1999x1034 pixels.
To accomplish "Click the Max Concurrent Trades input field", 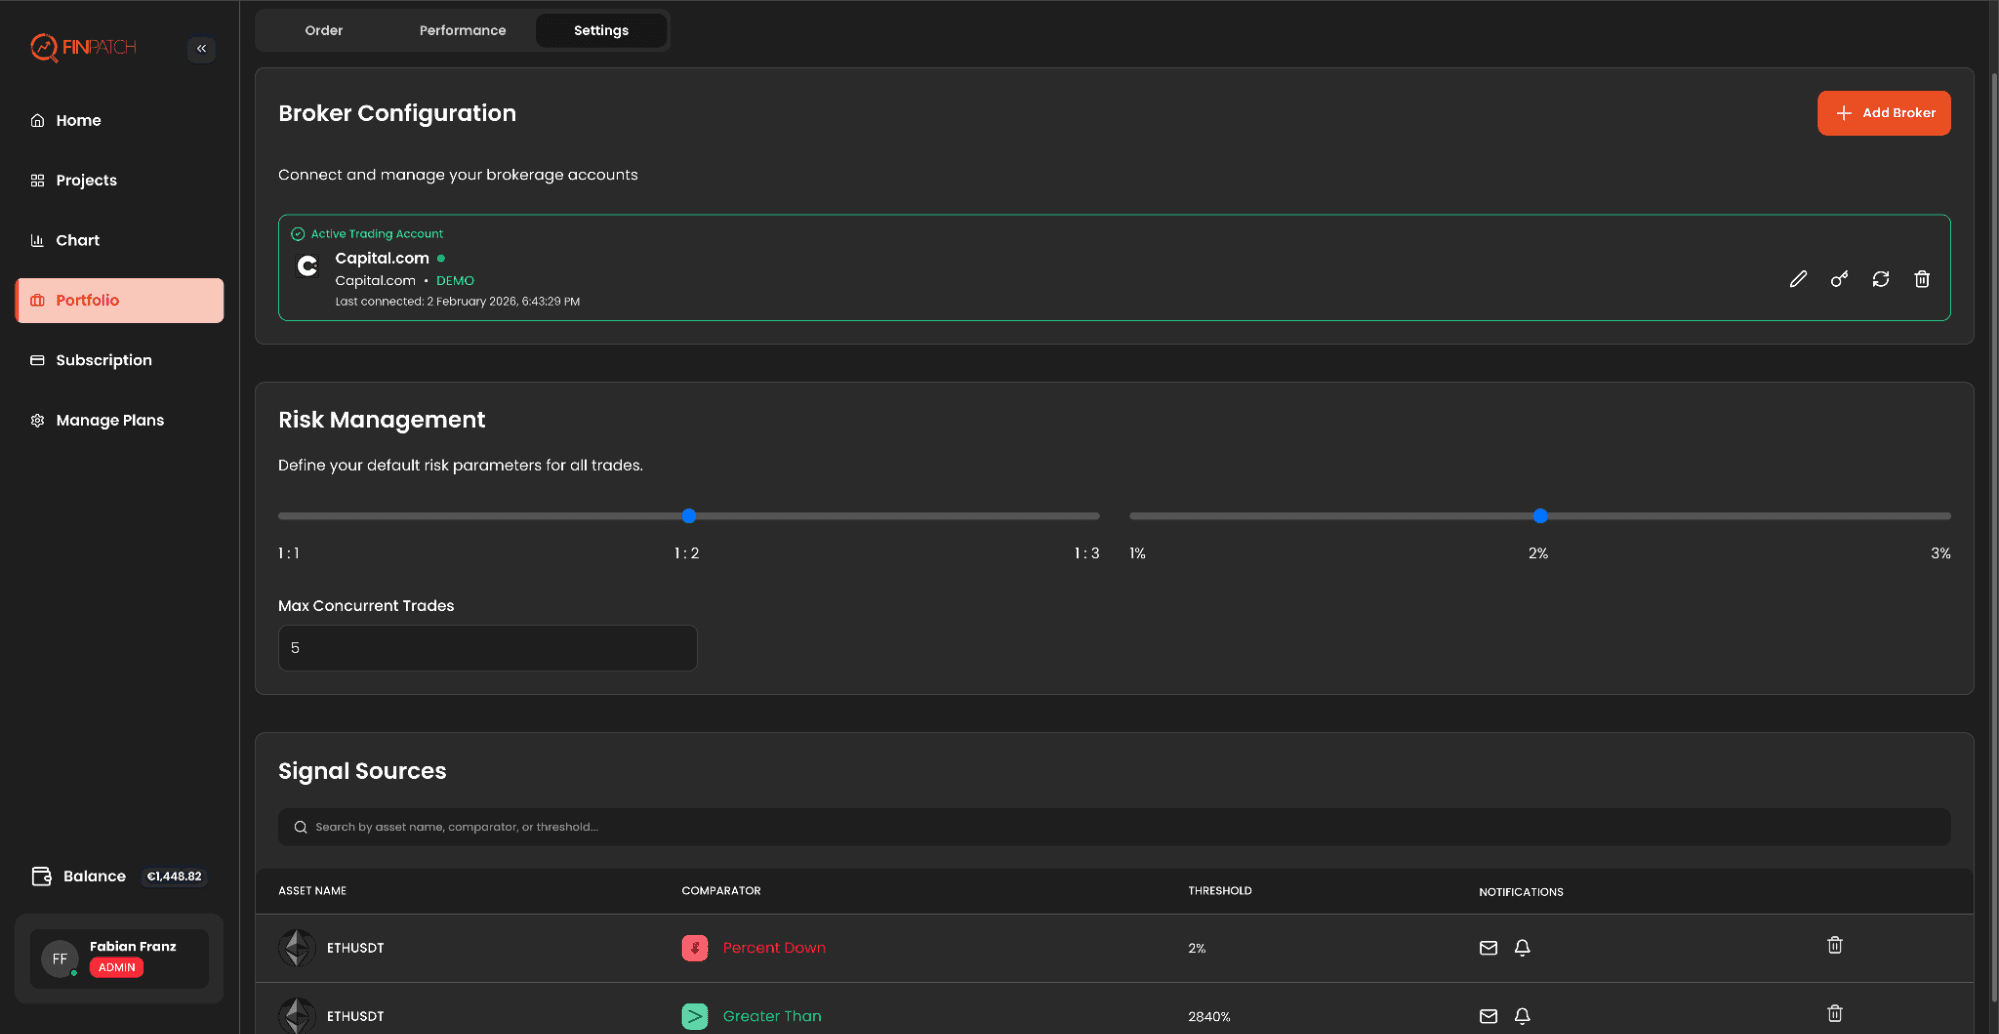I will pos(487,647).
